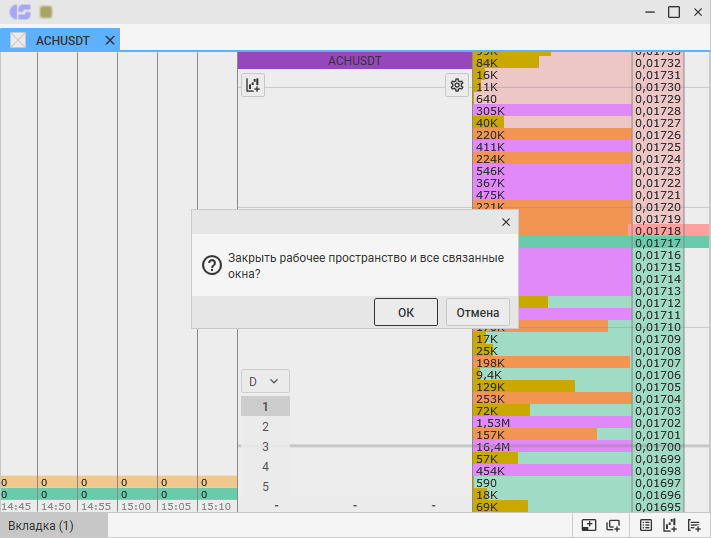Open the gear settings of ACHUSDT panel
711x538 pixels.
click(x=457, y=85)
